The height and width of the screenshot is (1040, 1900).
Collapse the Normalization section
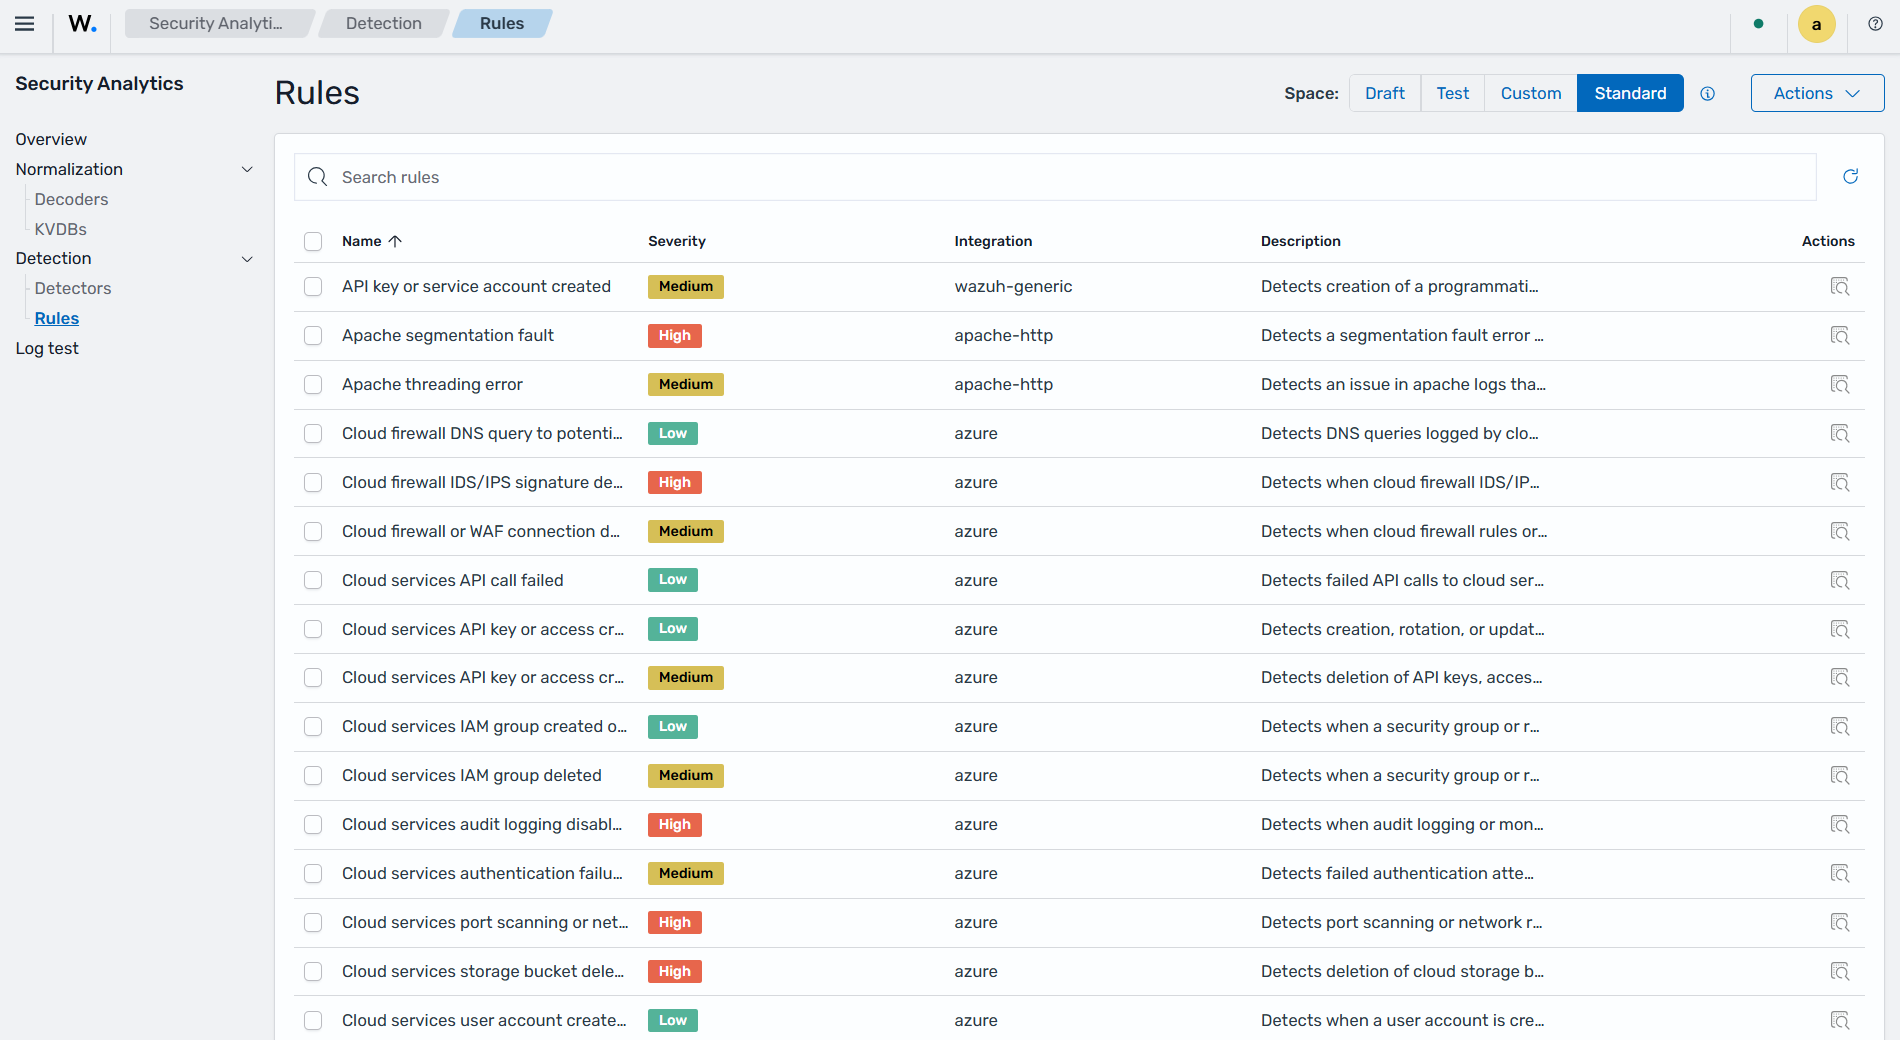(x=247, y=170)
